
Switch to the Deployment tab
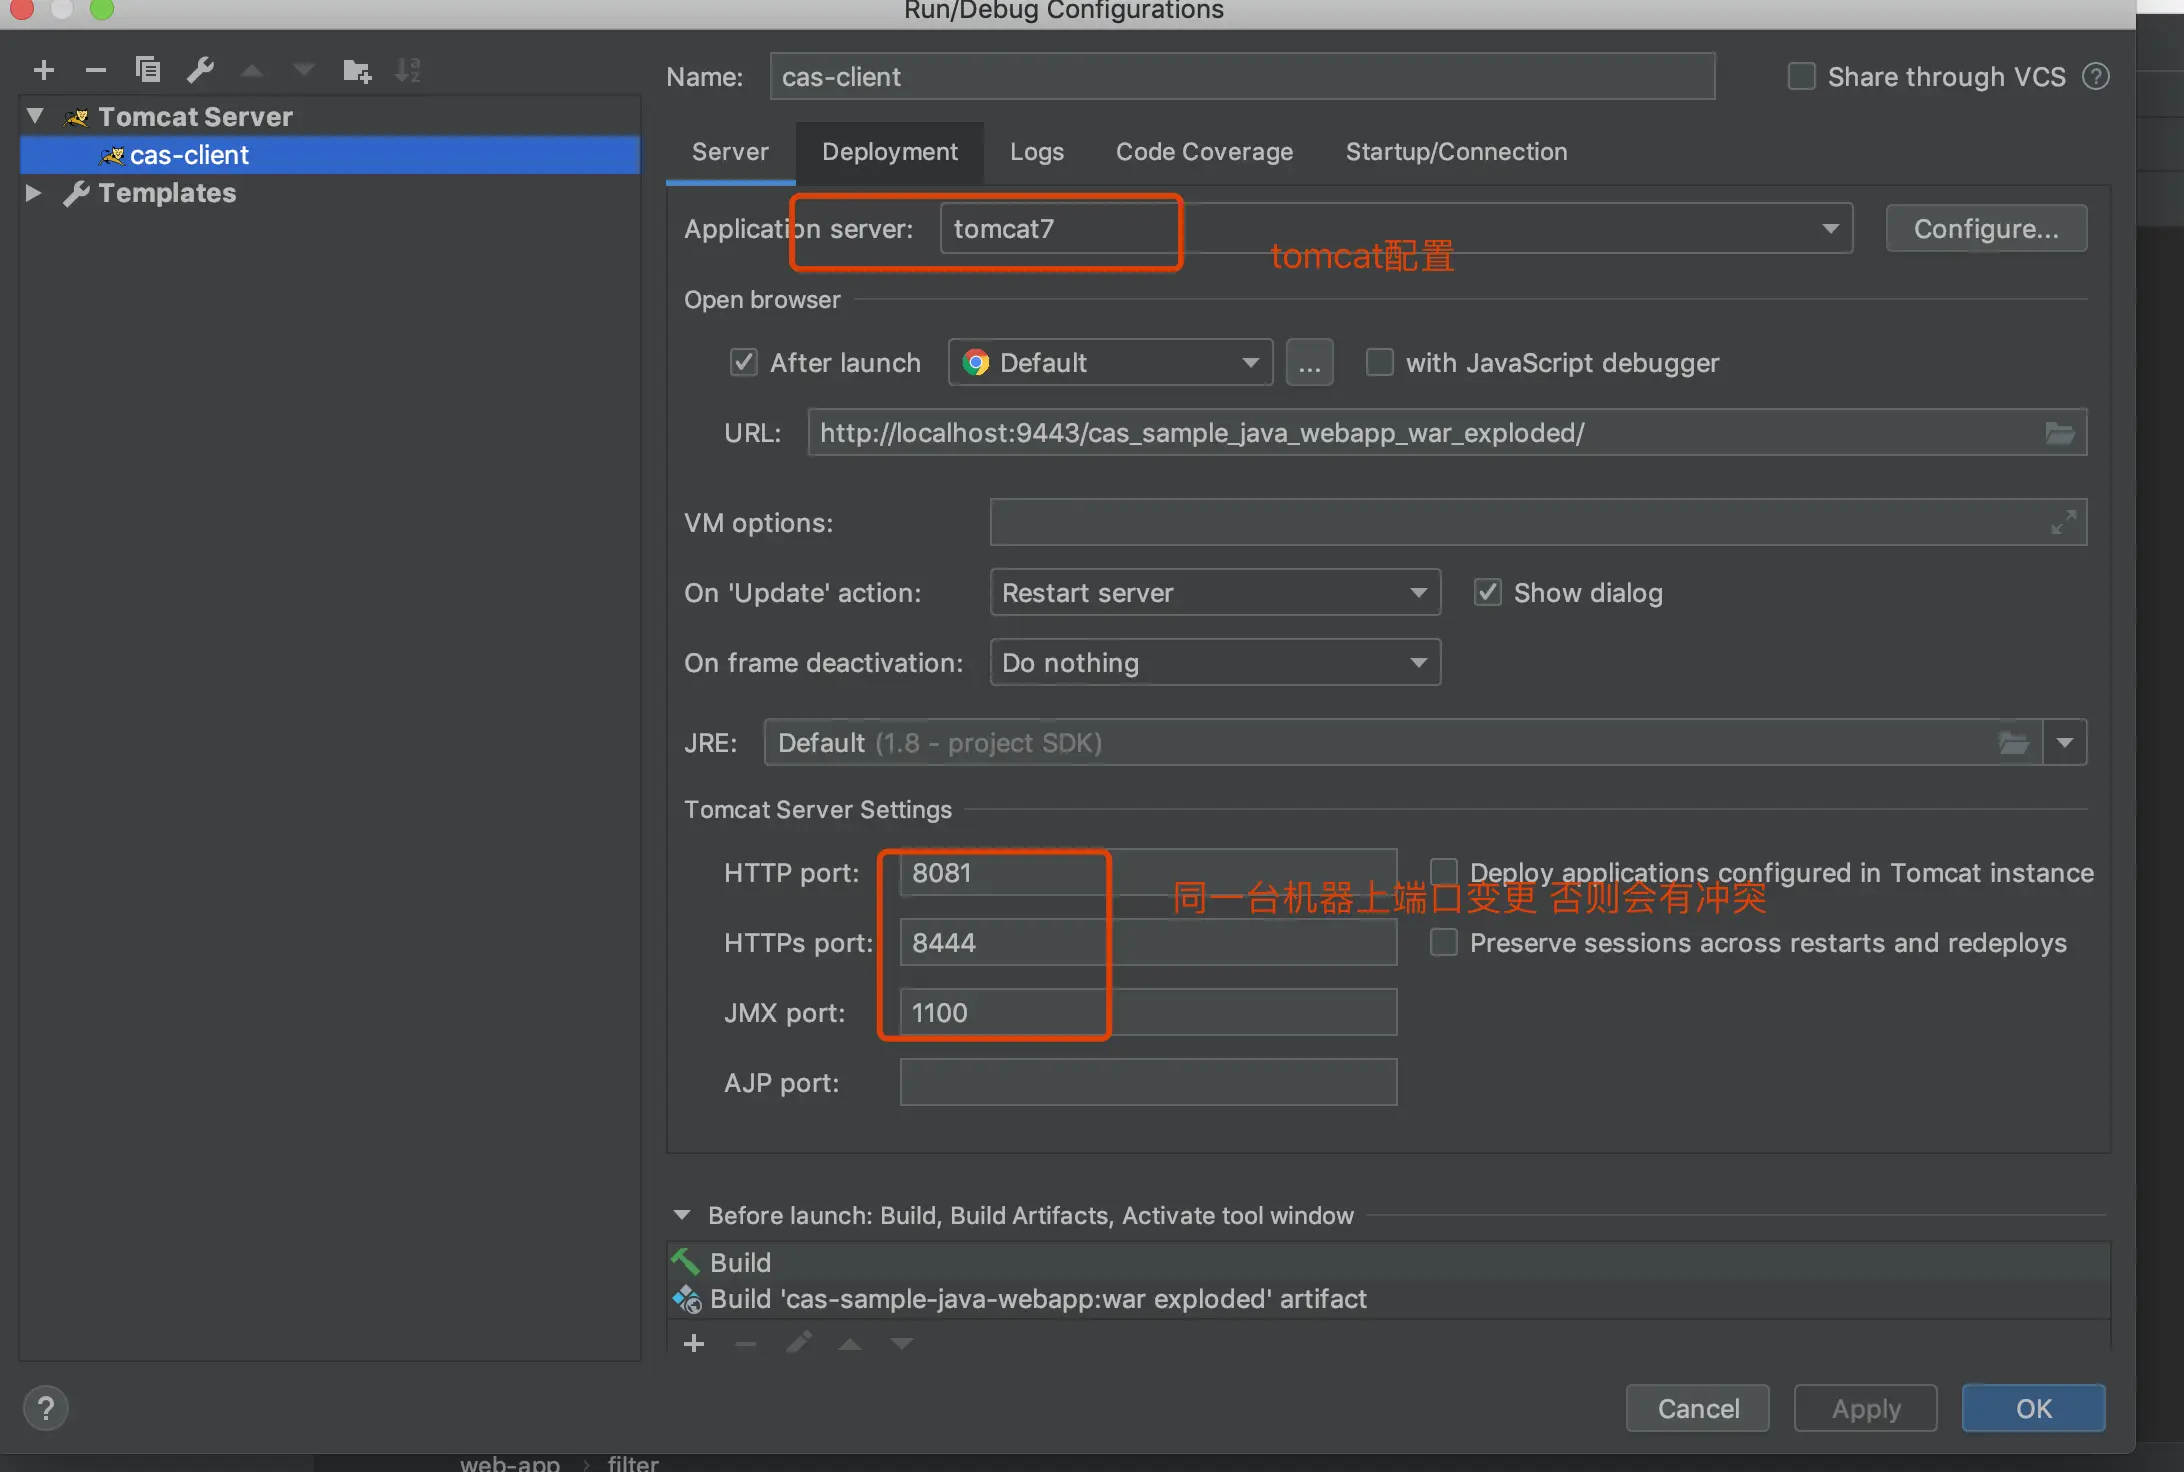click(889, 152)
